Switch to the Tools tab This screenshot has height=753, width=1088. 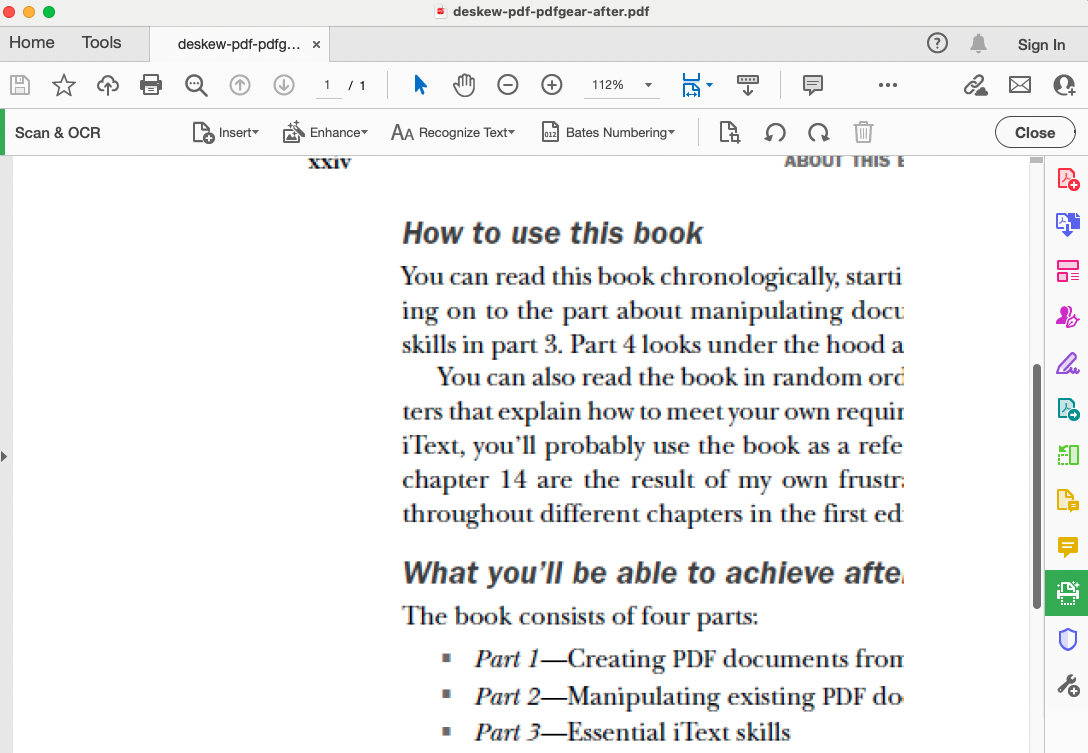point(101,42)
